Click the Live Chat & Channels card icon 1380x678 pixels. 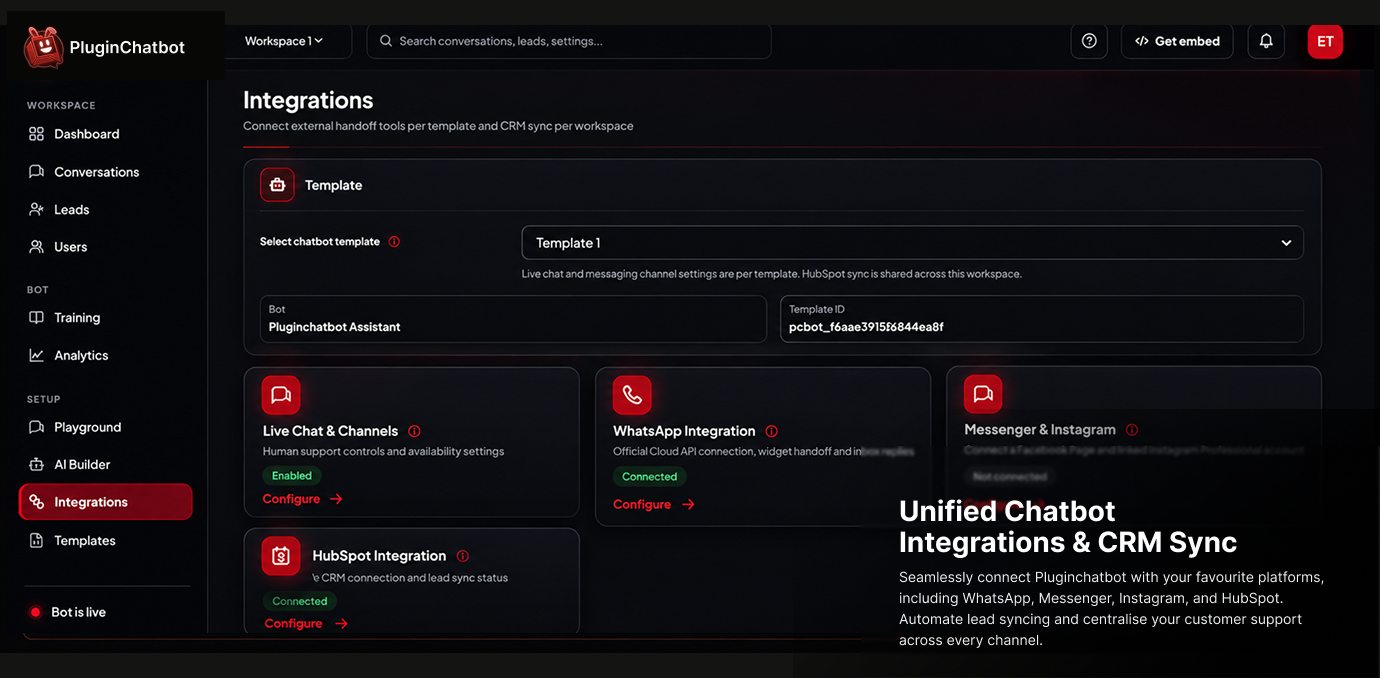click(x=281, y=395)
